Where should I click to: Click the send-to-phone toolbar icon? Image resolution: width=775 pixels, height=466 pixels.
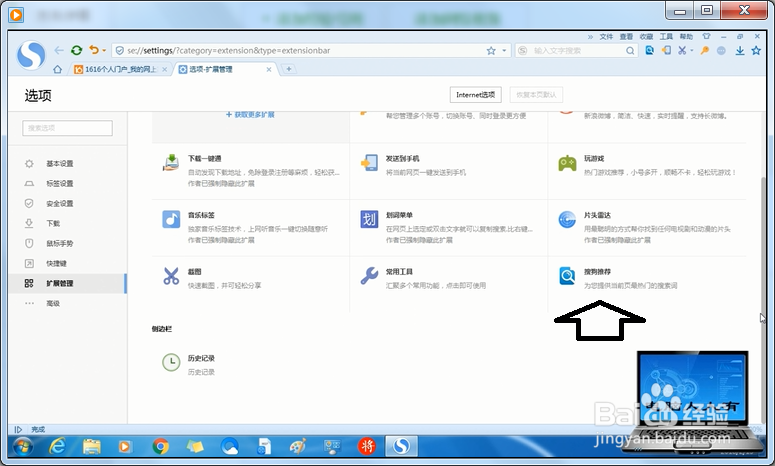tap(666, 50)
